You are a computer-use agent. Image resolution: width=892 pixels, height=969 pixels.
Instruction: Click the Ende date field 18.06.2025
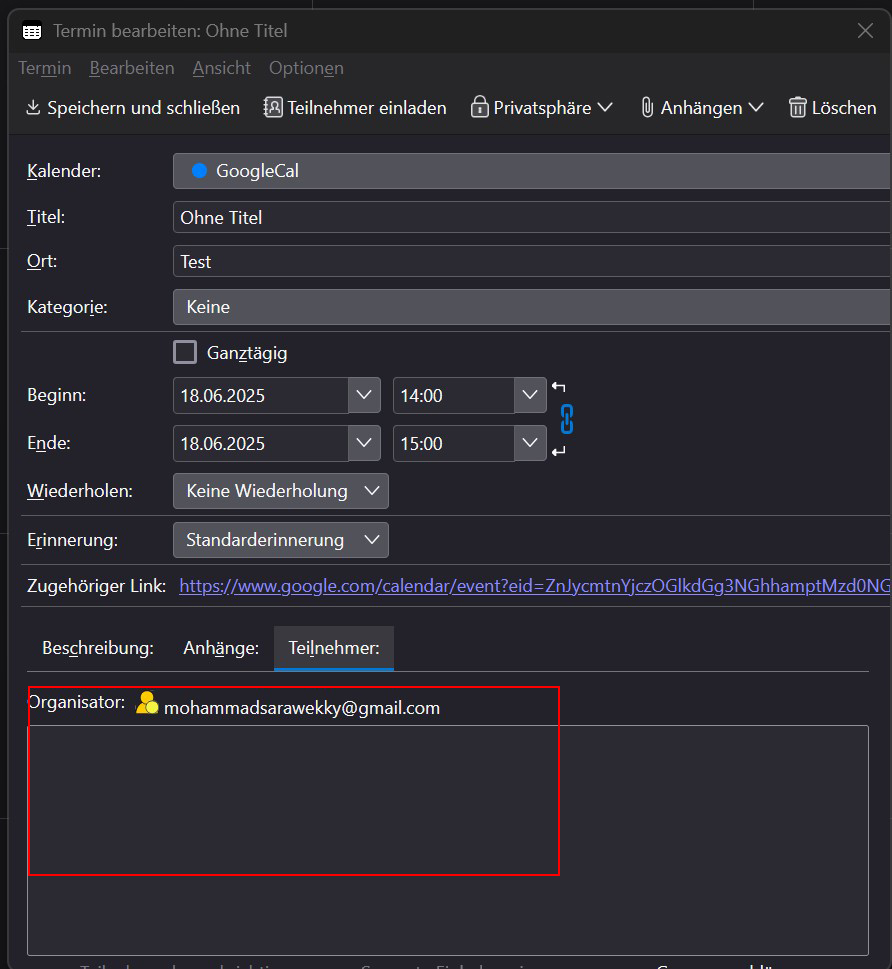[260, 444]
